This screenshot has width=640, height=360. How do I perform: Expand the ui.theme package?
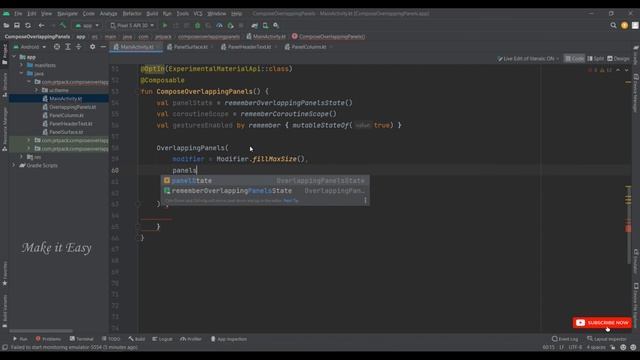coord(36,90)
